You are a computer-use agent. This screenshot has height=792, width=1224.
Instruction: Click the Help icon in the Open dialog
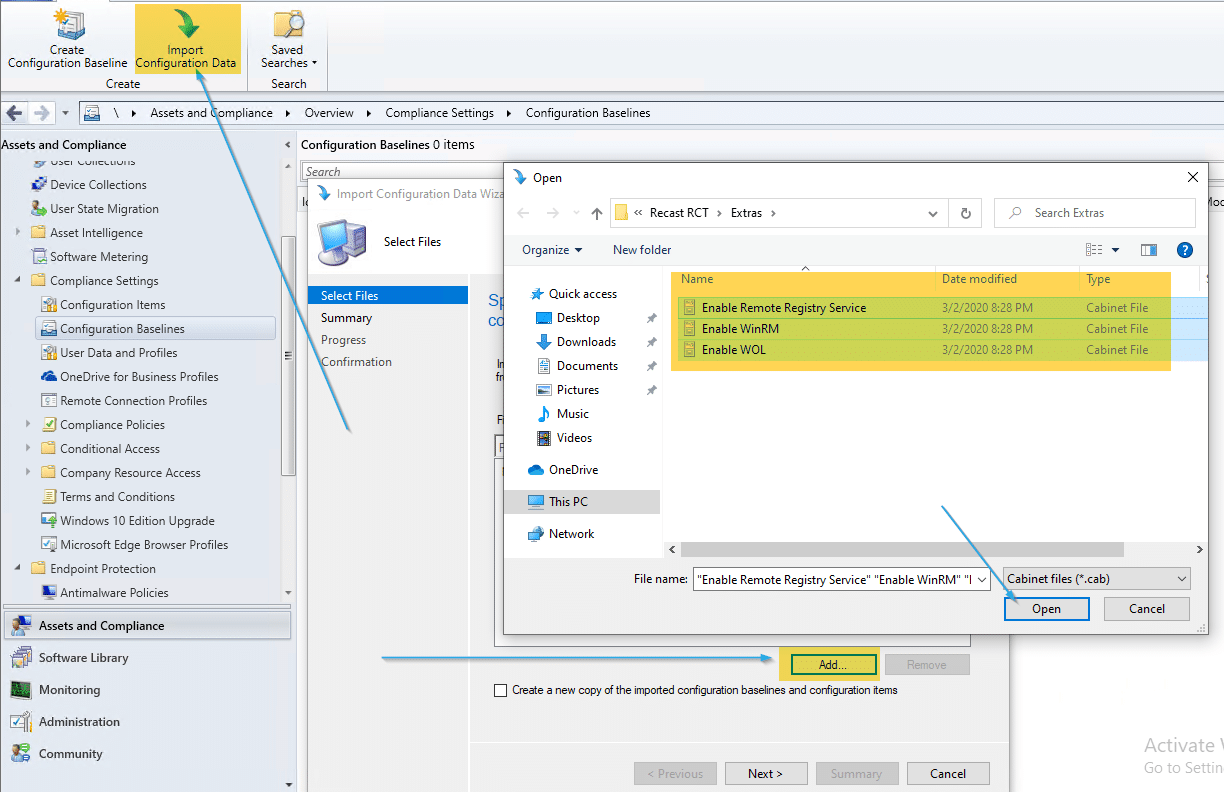point(1185,250)
